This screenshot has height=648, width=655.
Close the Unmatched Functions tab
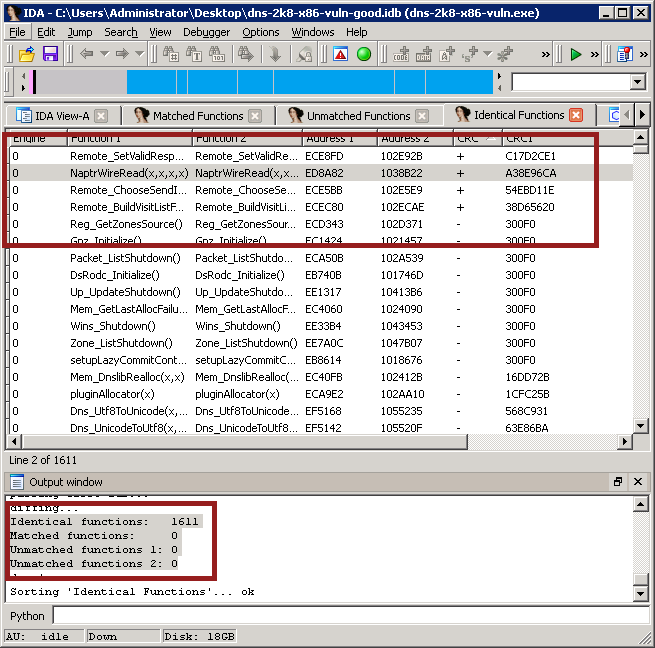(422, 116)
